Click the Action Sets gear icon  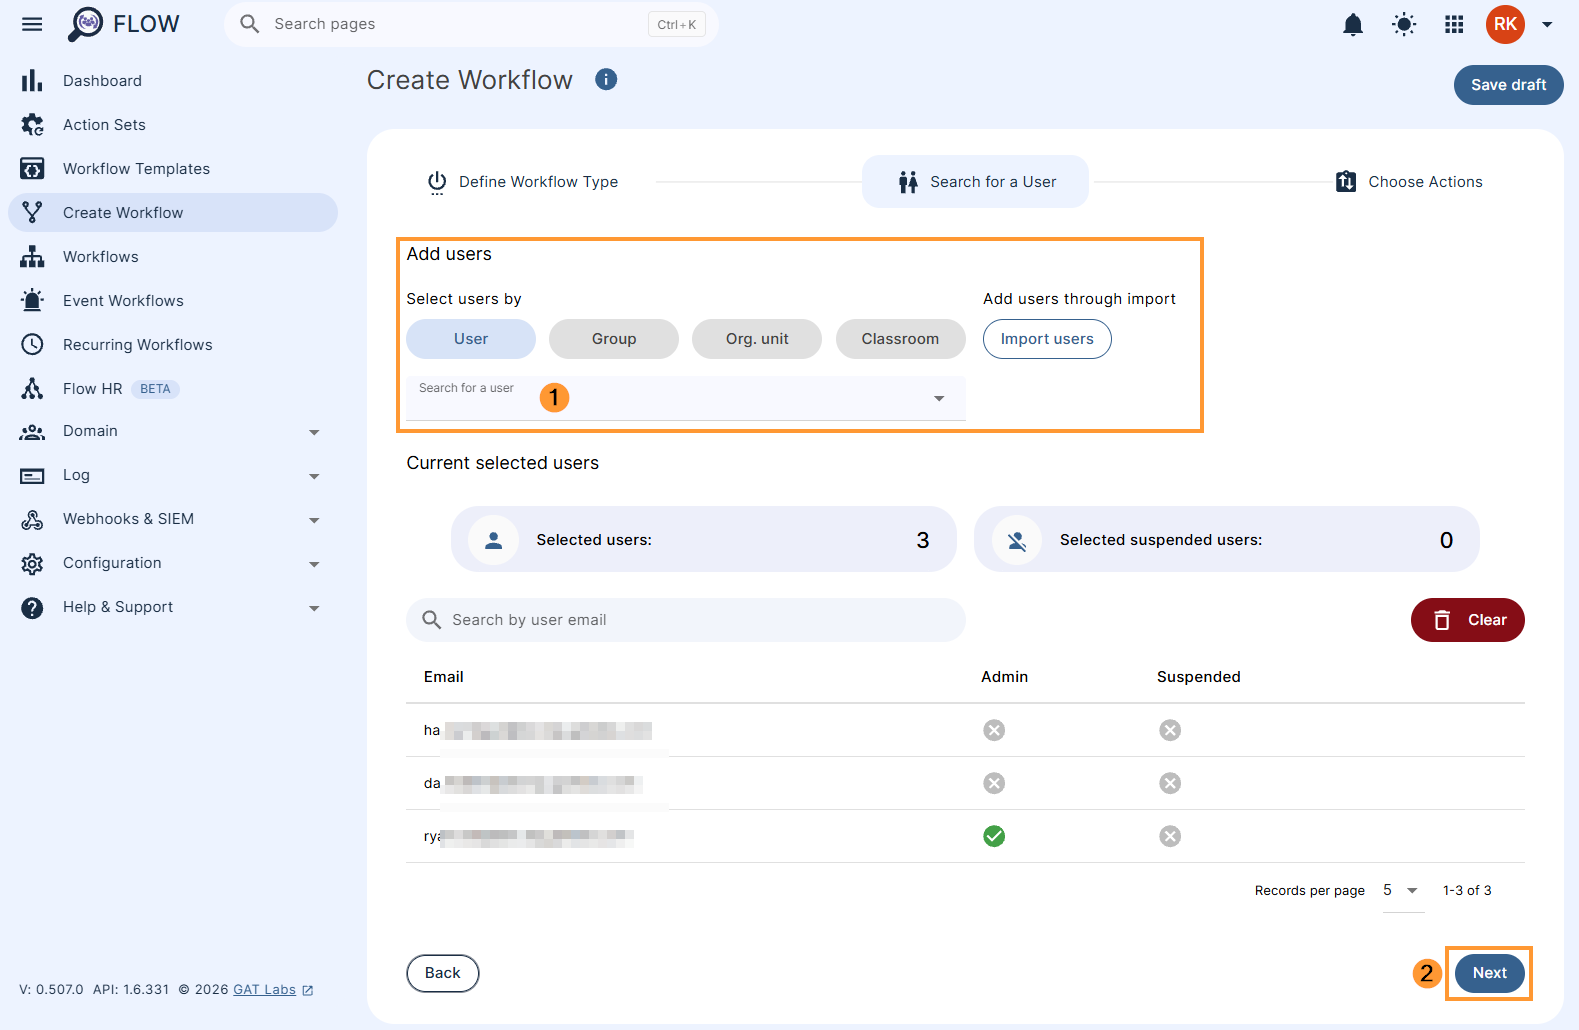[32, 124]
